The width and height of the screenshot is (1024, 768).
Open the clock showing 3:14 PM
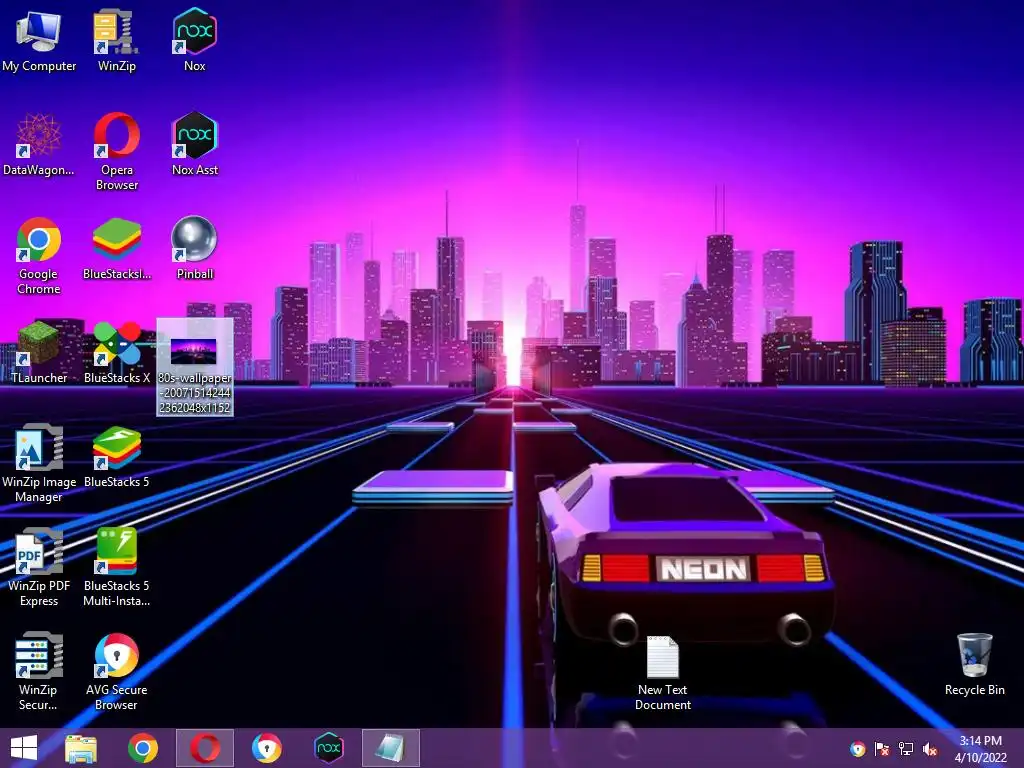coord(980,748)
